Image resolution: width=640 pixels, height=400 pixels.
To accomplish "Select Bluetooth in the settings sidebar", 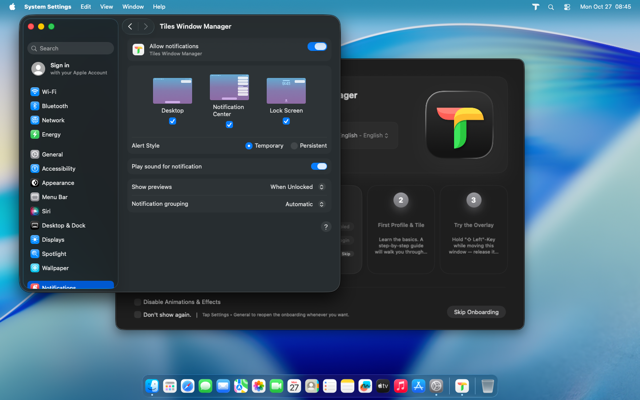I will click(x=54, y=105).
